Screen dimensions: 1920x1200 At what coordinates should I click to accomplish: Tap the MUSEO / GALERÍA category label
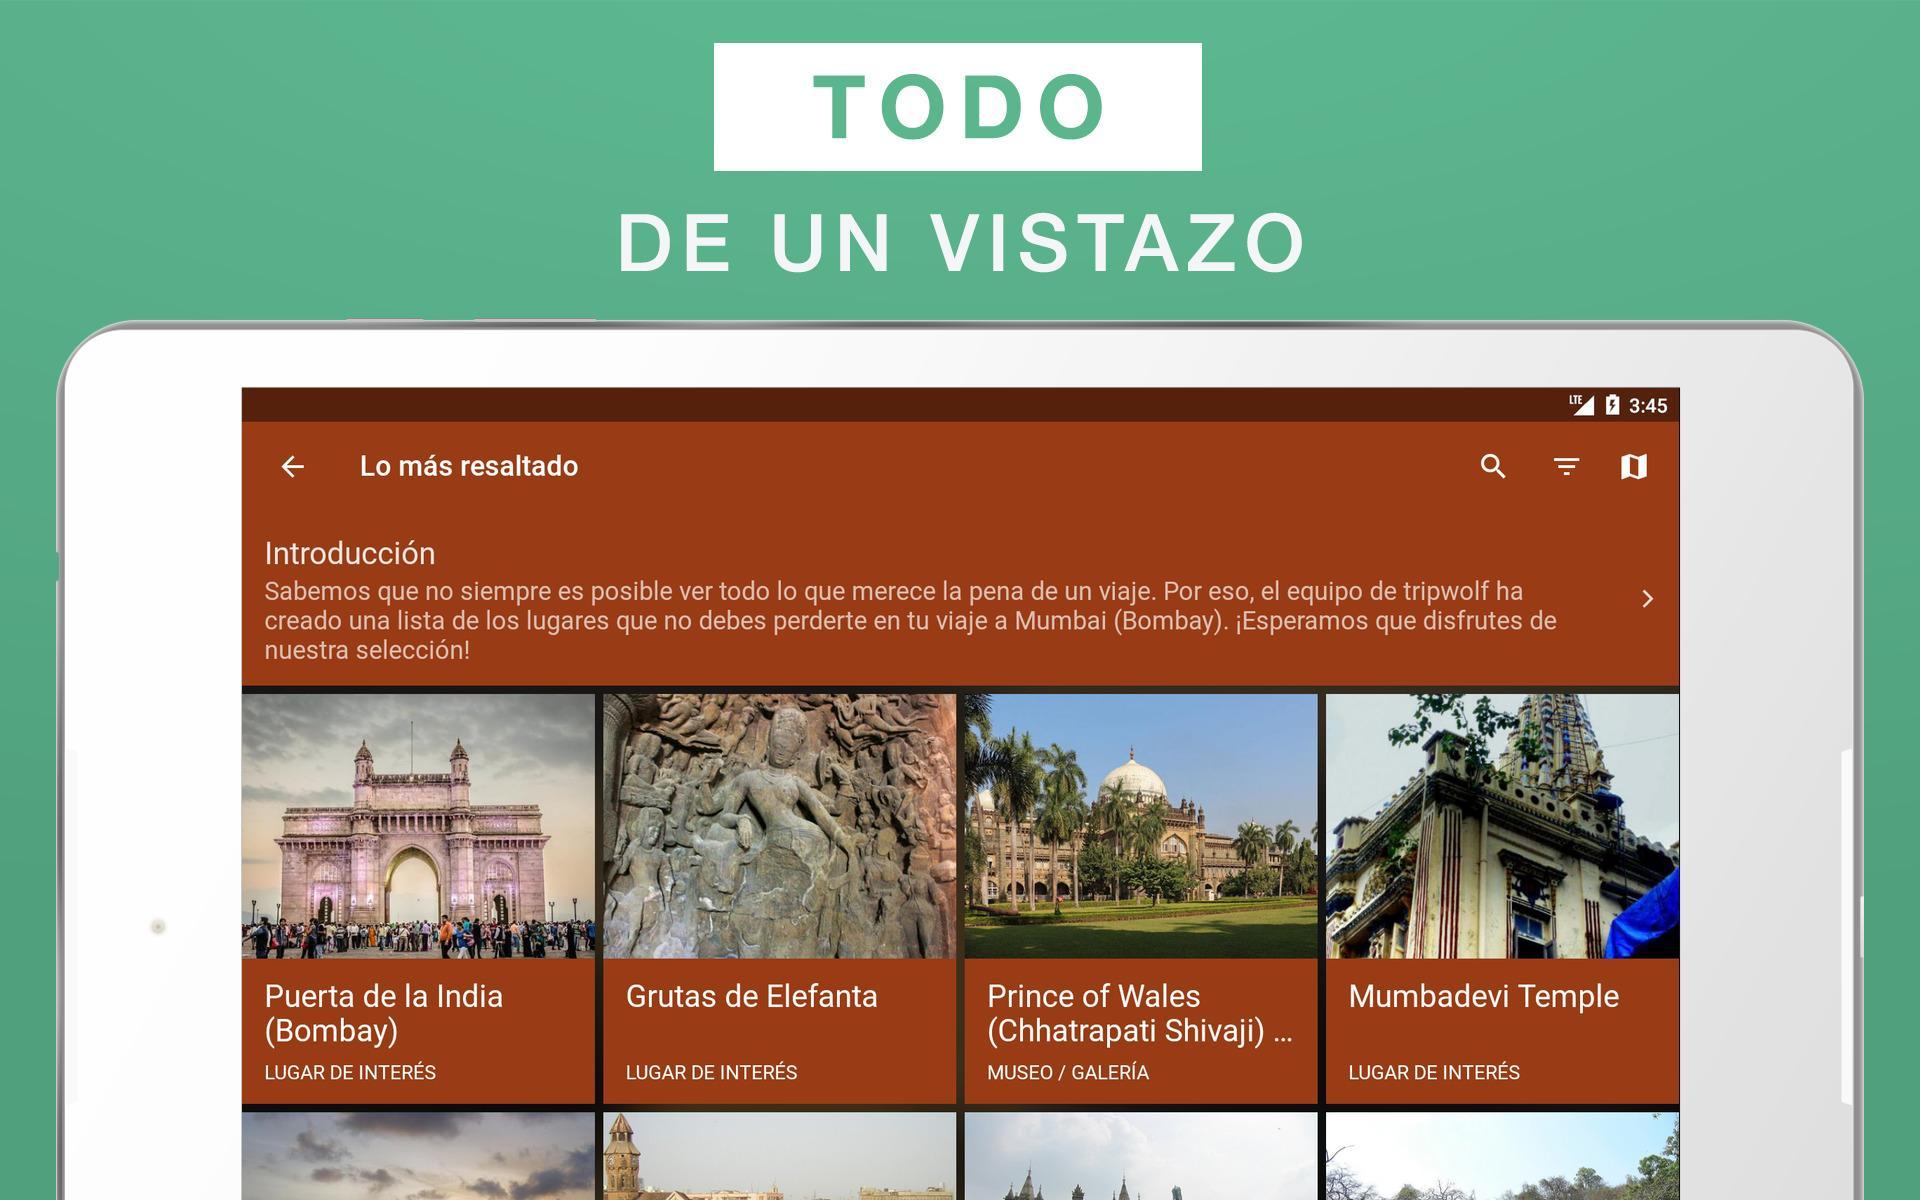(1068, 1072)
